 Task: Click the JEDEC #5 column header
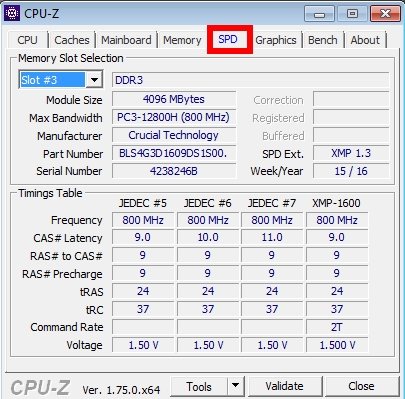tap(143, 203)
